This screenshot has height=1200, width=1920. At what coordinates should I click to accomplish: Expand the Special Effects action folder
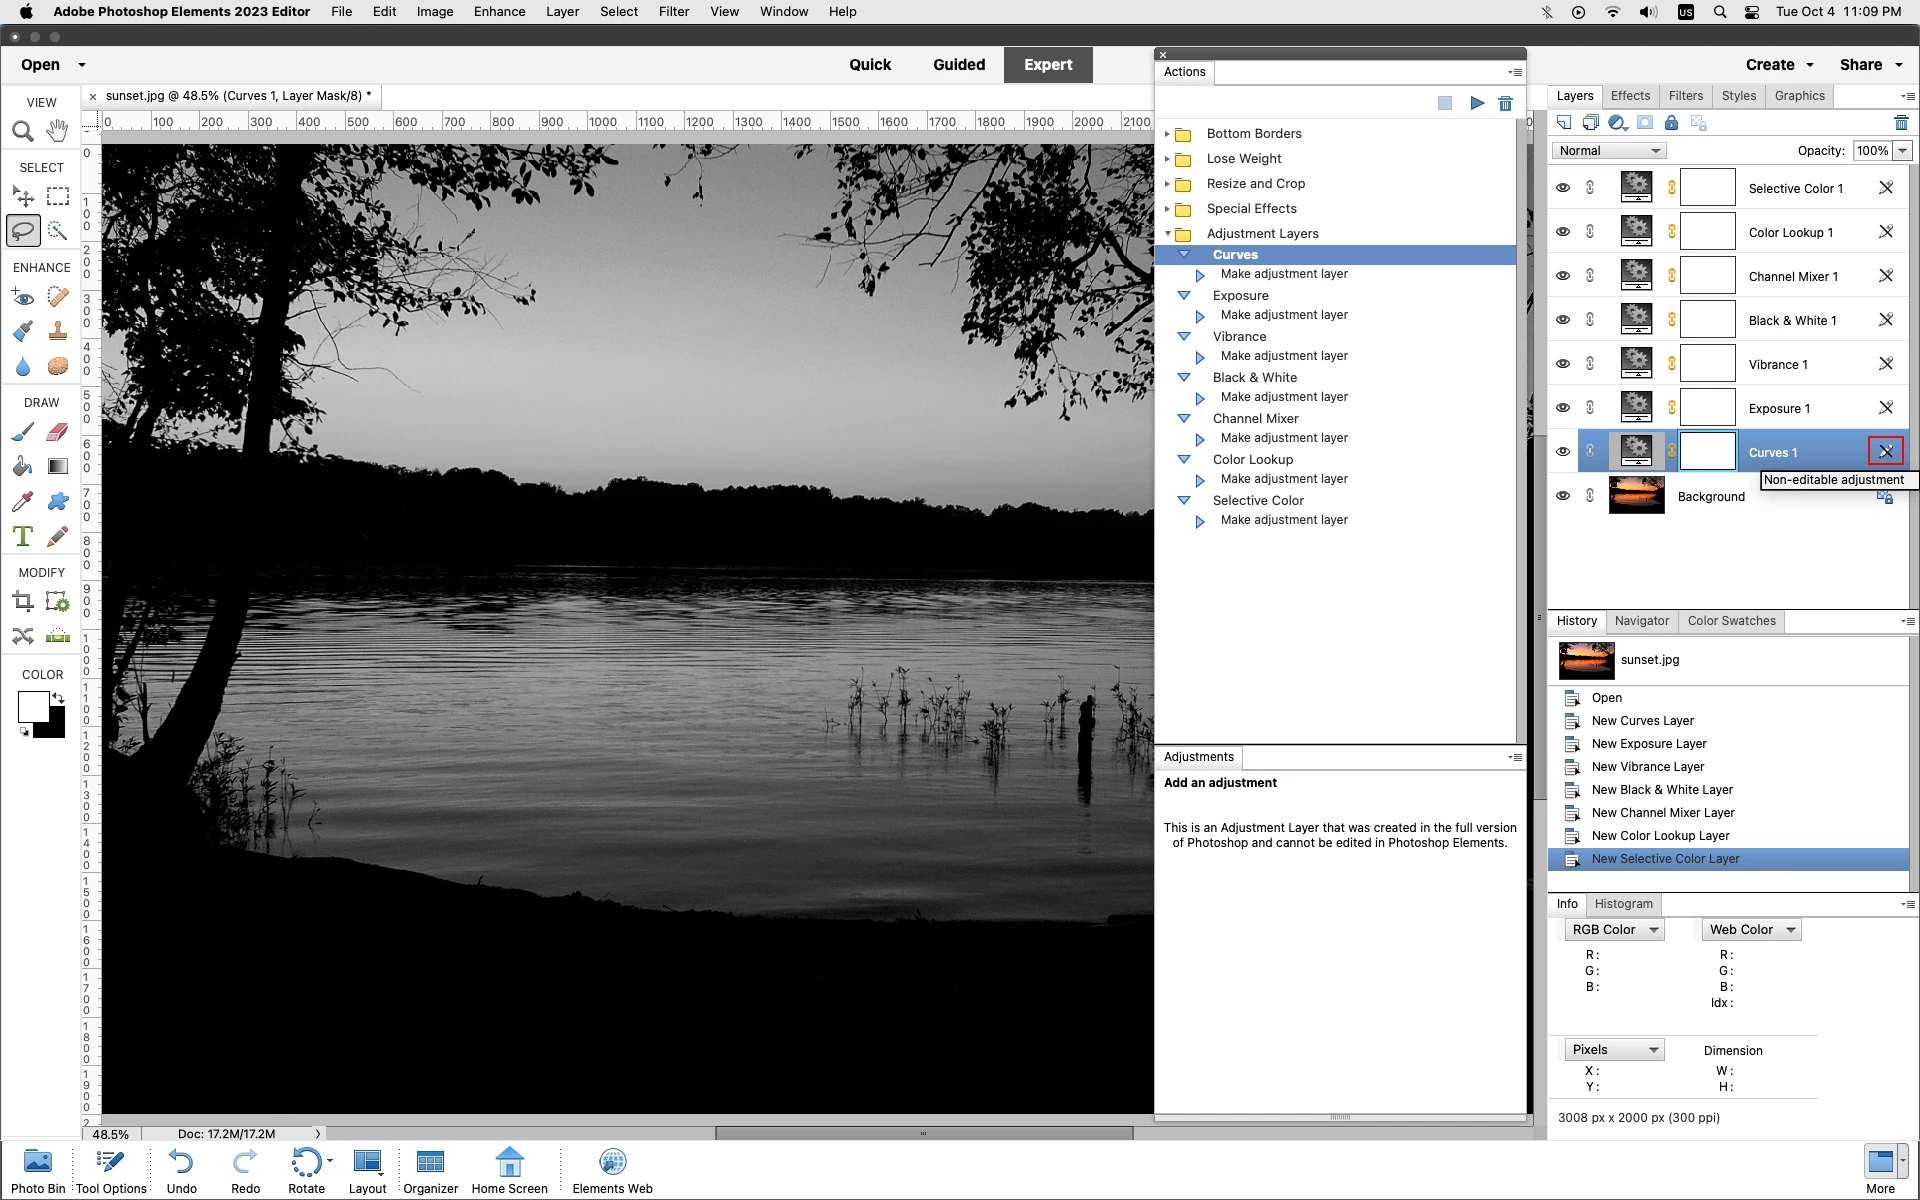(1167, 209)
